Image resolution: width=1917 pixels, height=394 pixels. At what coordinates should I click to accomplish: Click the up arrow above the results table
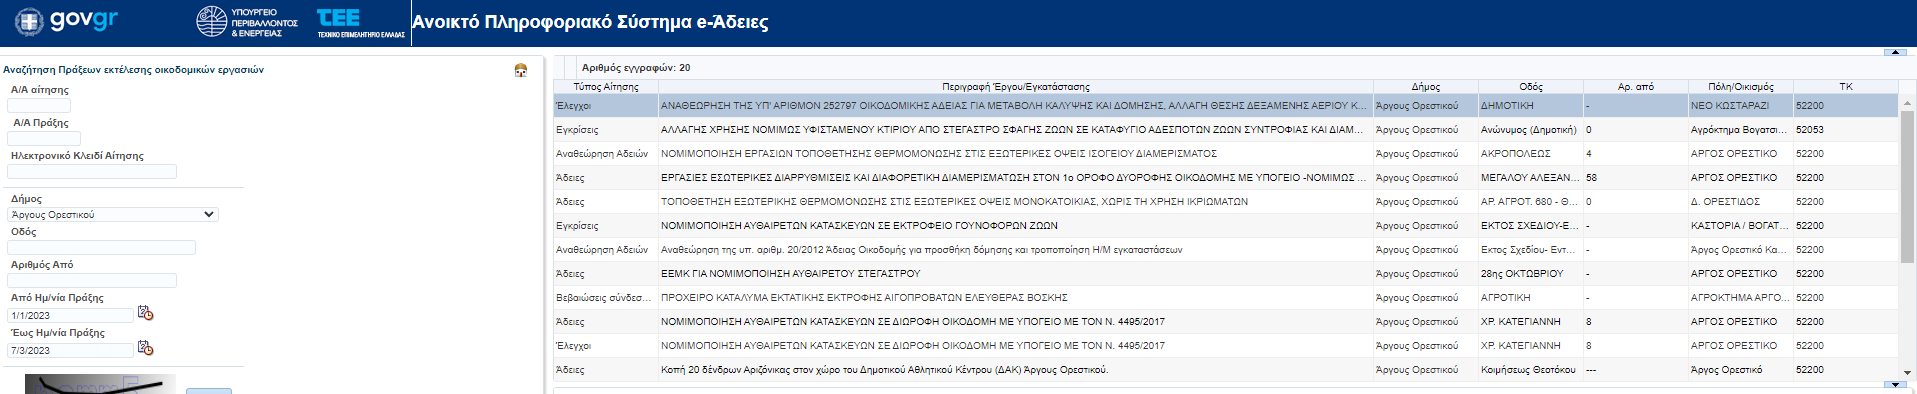(1894, 52)
